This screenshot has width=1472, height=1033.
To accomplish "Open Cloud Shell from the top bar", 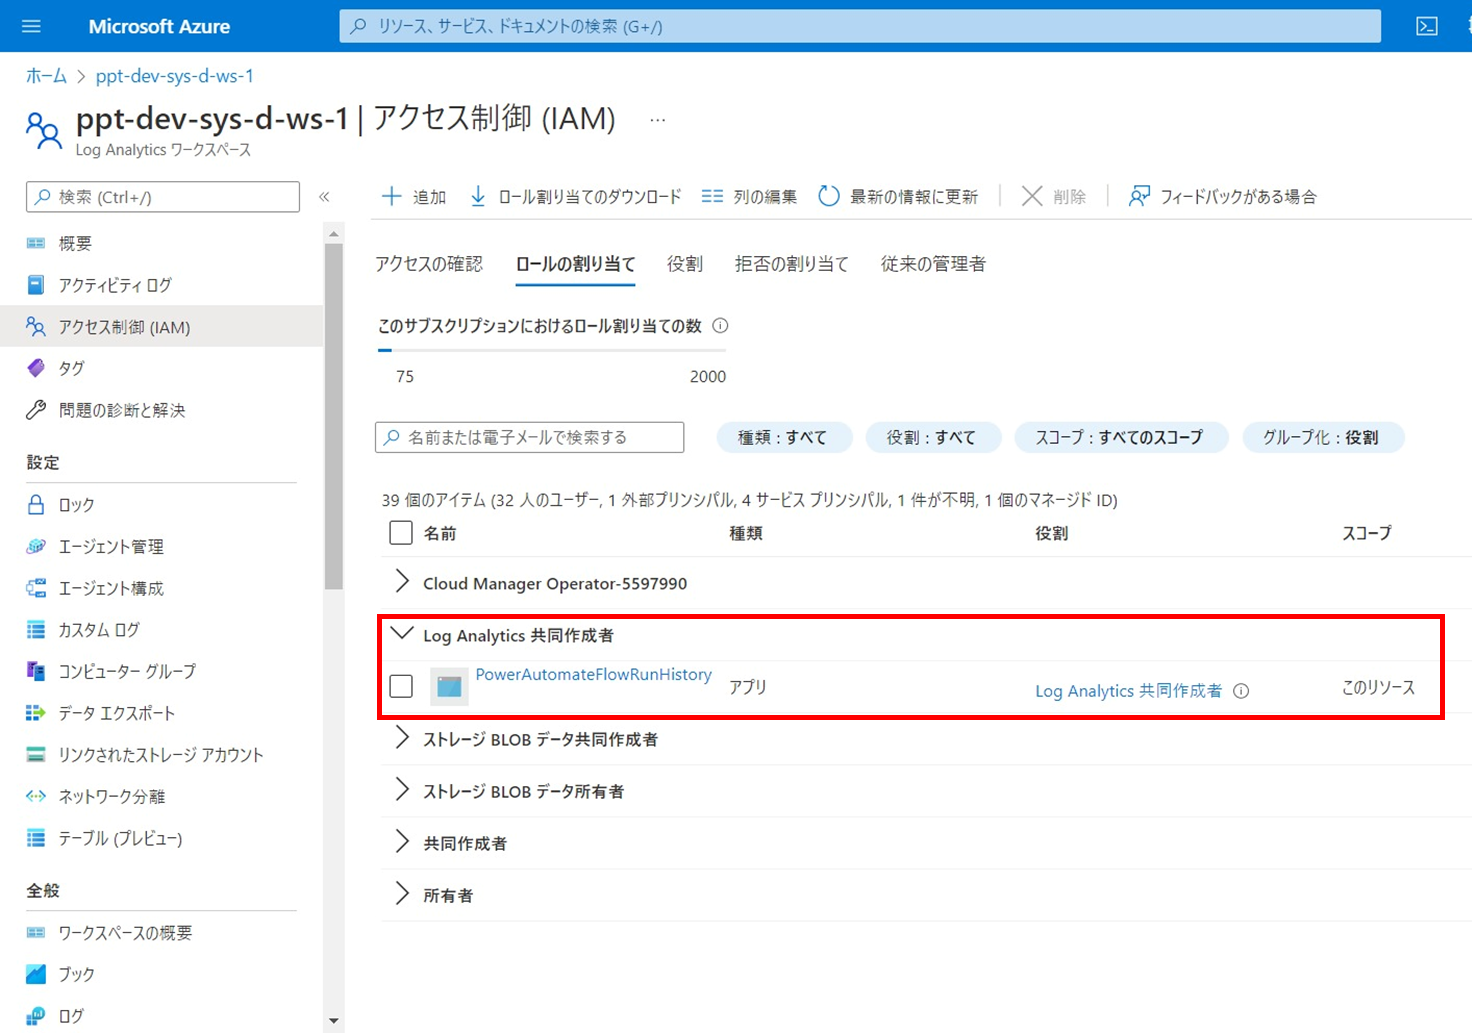I will [1427, 26].
